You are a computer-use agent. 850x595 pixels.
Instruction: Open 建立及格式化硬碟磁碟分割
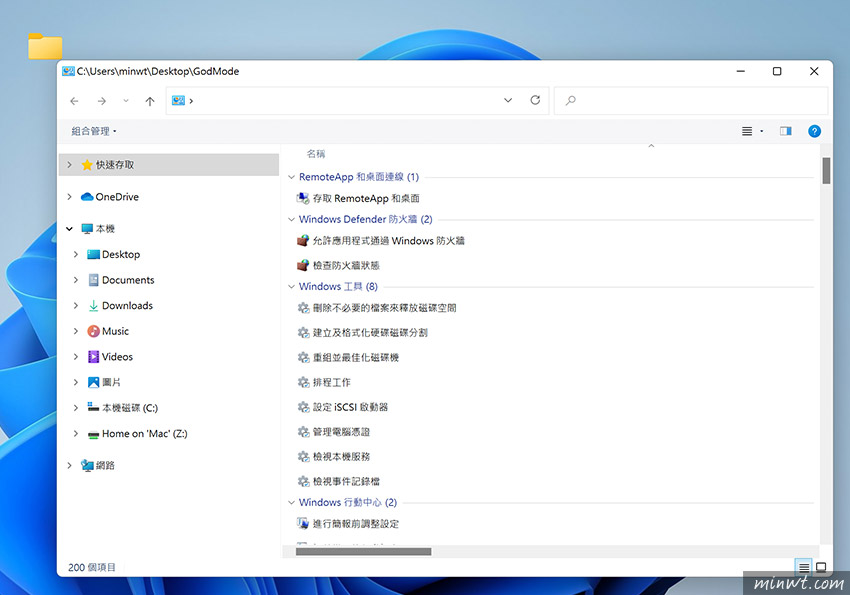370,333
